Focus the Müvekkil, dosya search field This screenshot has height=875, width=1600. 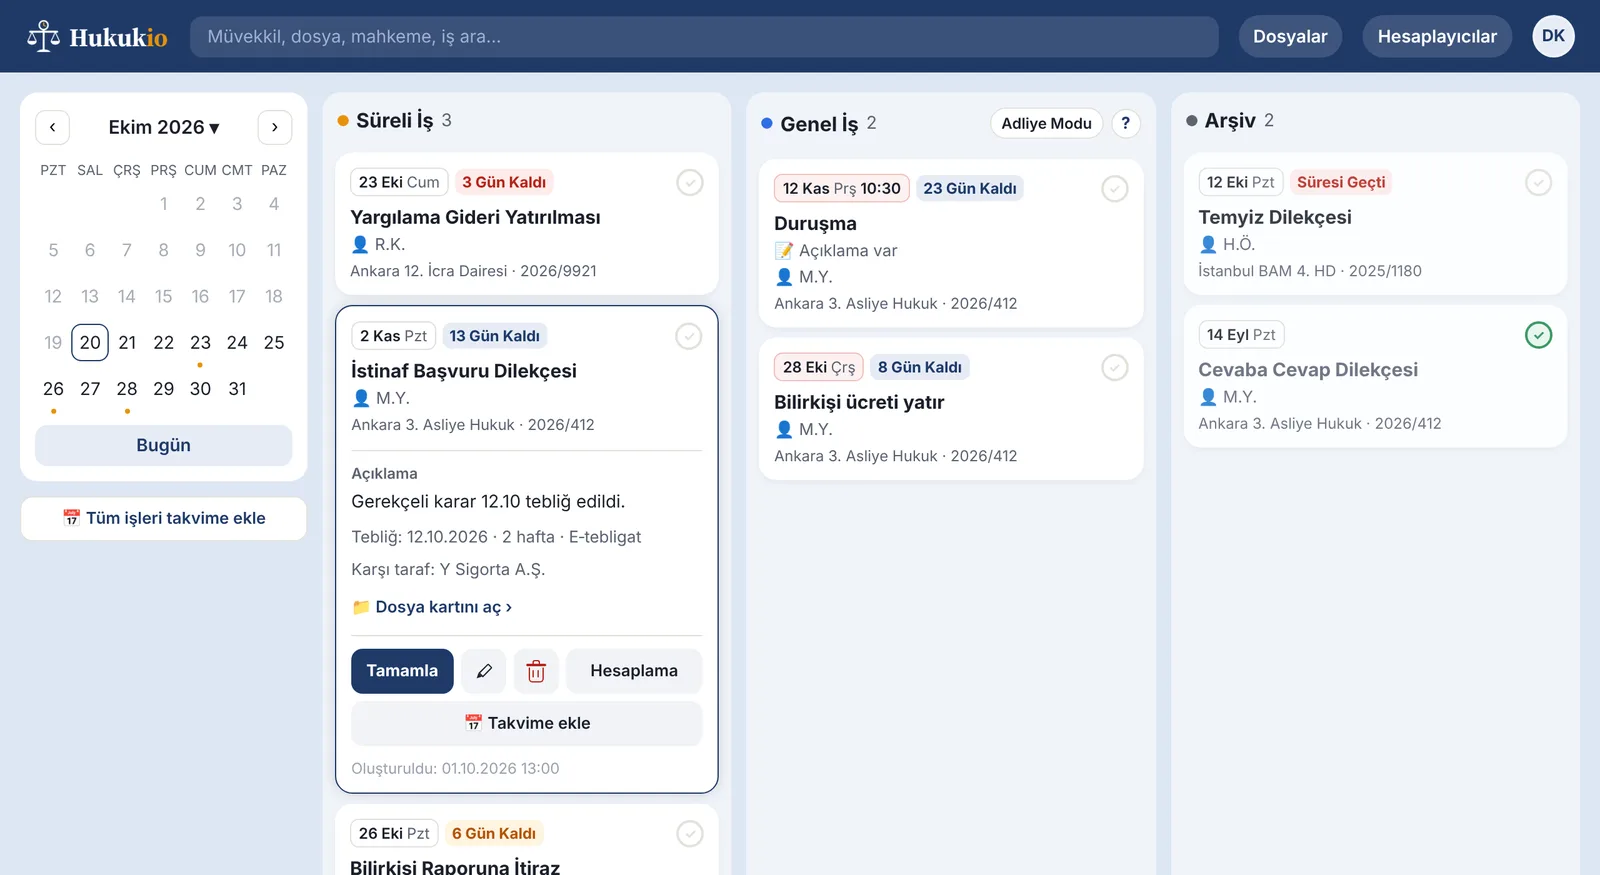tap(704, 36)
